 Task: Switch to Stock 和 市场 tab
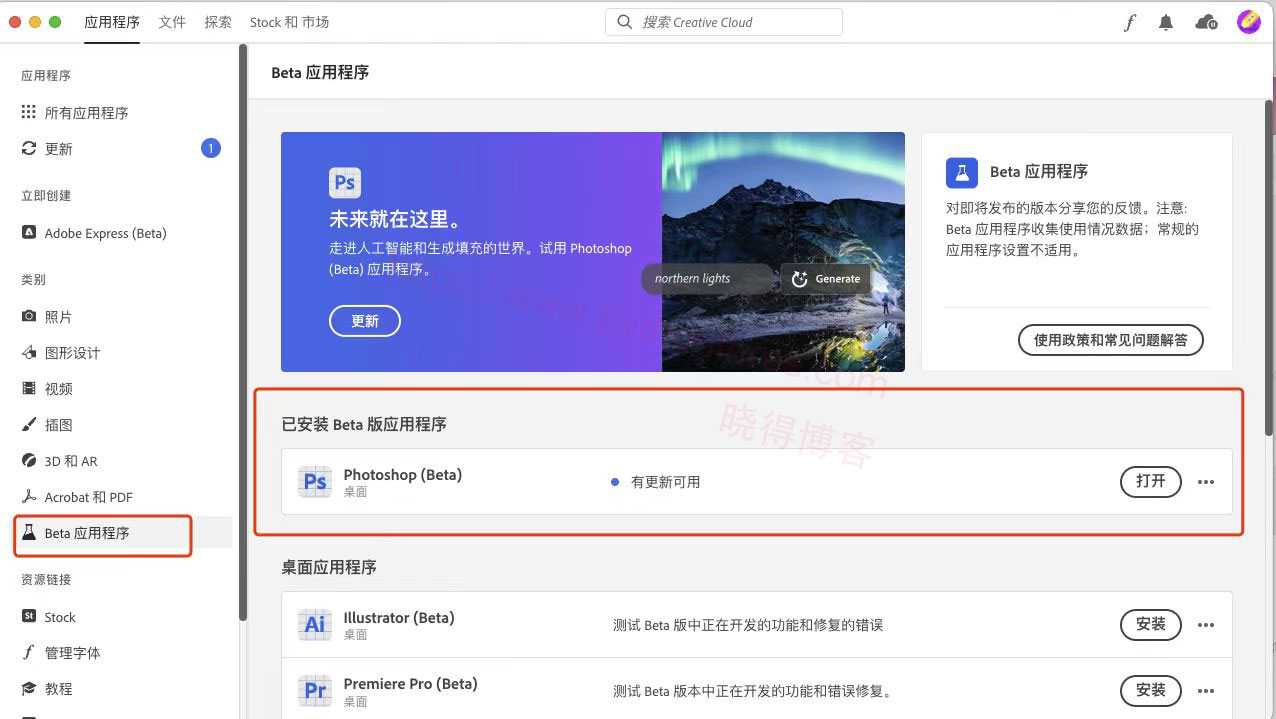(x=289, y=22)
